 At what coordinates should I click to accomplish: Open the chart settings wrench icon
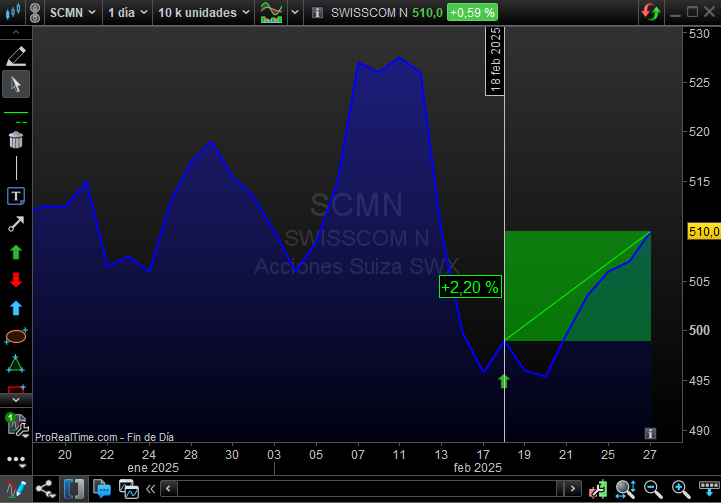point(17,424)
